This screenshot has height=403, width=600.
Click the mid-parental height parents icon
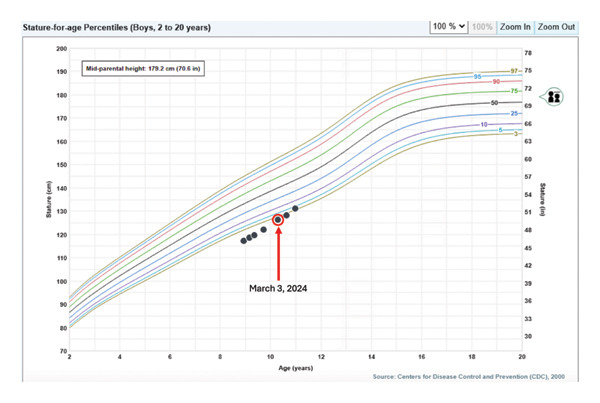pos(553,97)
